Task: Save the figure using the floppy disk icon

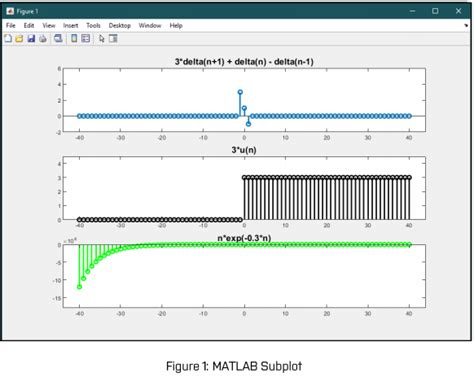Action: [31, 38]
